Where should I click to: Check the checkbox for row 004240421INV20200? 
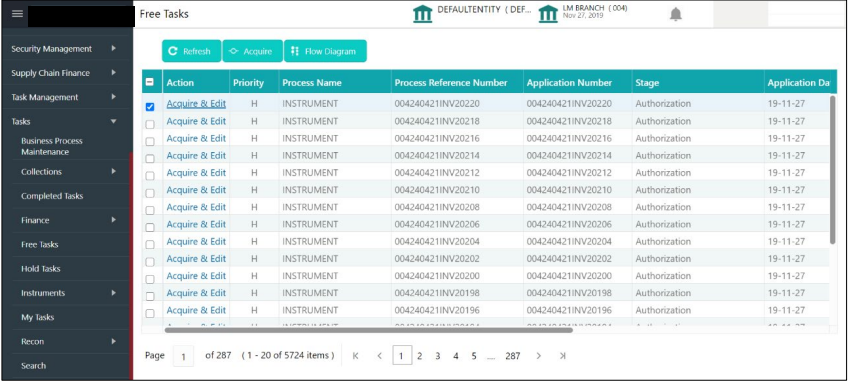tap(150, 279)
